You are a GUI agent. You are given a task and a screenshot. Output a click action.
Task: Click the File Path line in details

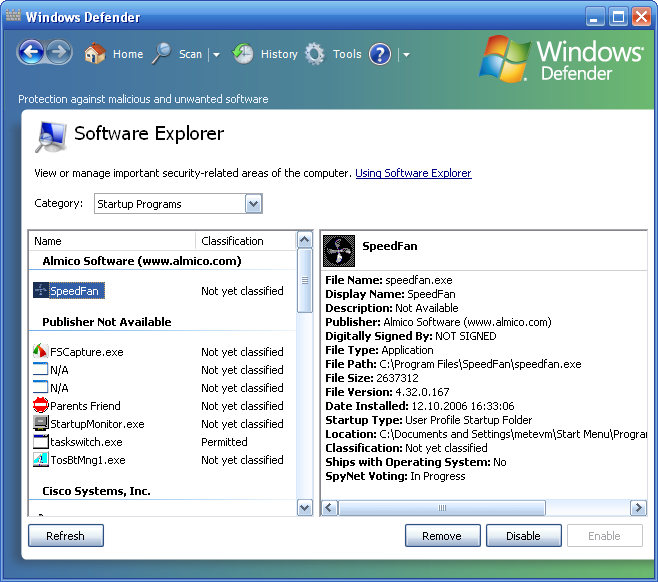coord(453,364)
